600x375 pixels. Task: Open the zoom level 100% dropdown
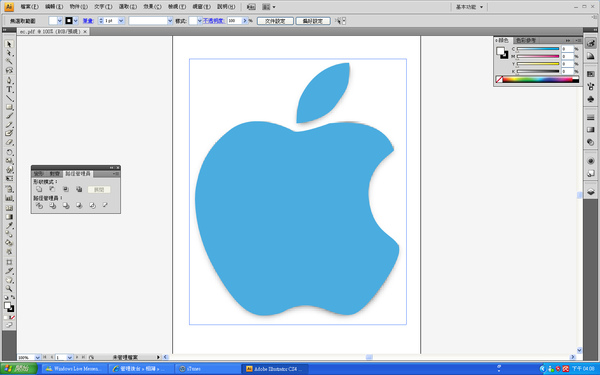[x=38, y=357]
